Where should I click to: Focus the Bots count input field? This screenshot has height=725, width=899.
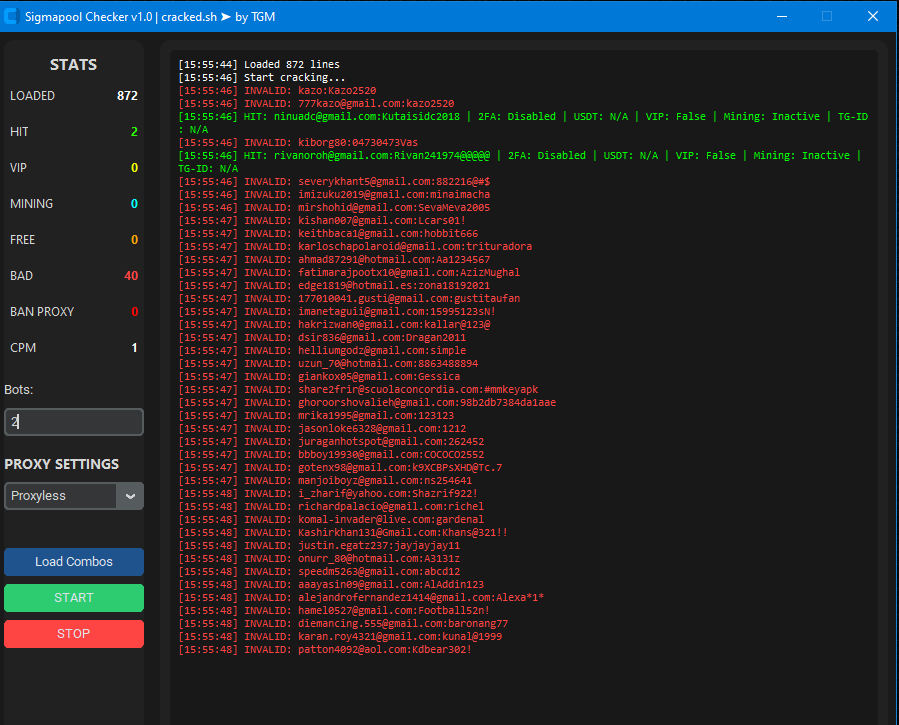pos(74,422)
